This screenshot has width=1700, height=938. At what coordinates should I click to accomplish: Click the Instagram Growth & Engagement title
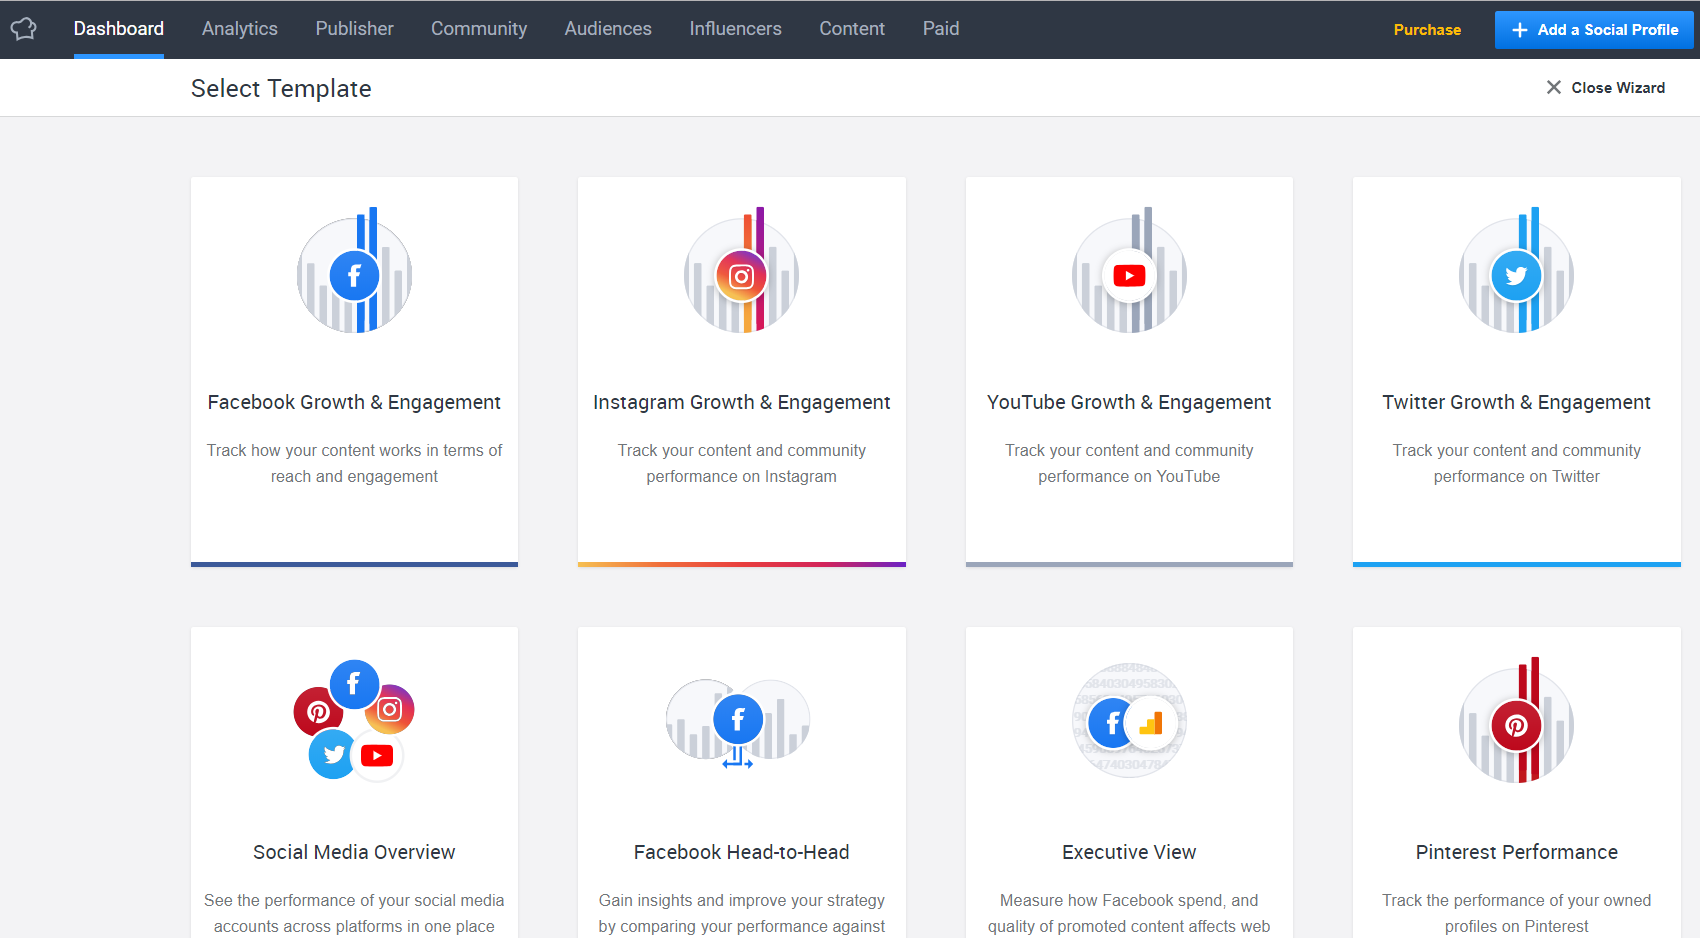click(x=742, y=402)
